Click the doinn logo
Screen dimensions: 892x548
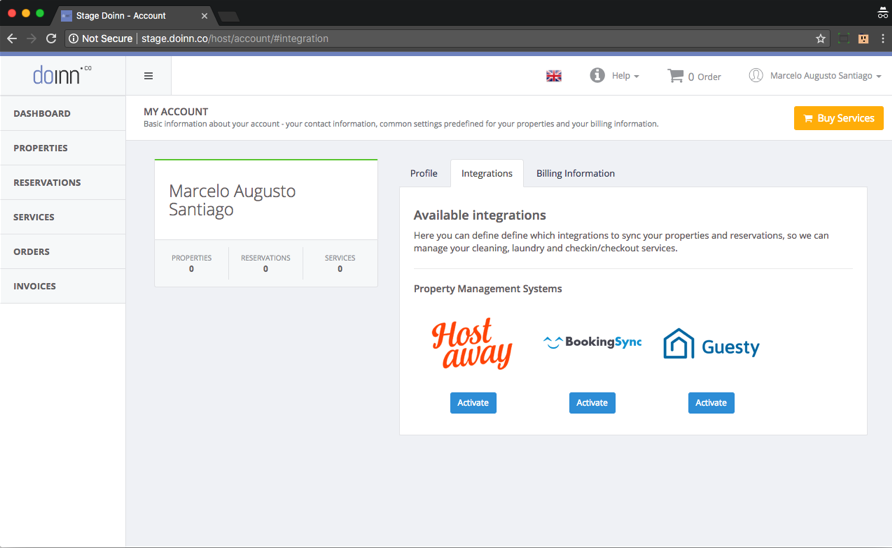click(x=61, y=75)
